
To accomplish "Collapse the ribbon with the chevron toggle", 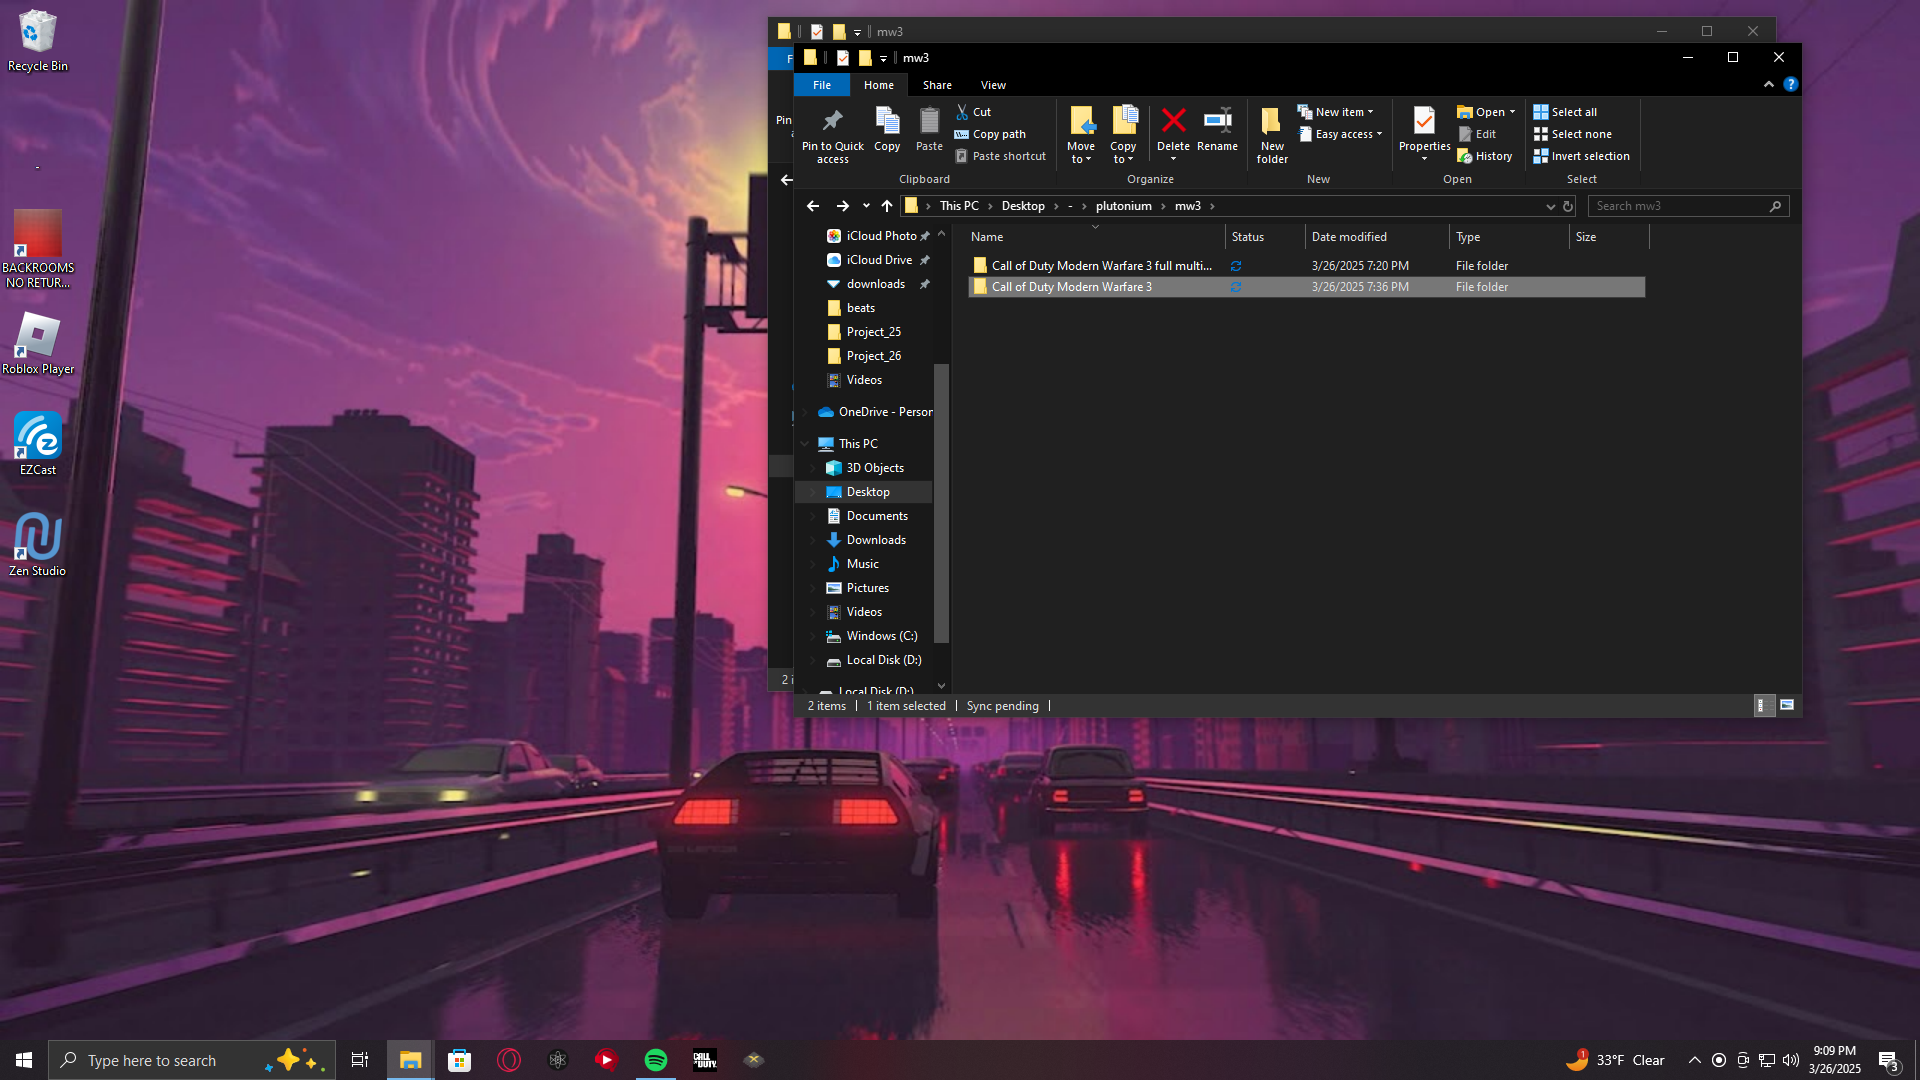I will 1768,85.
